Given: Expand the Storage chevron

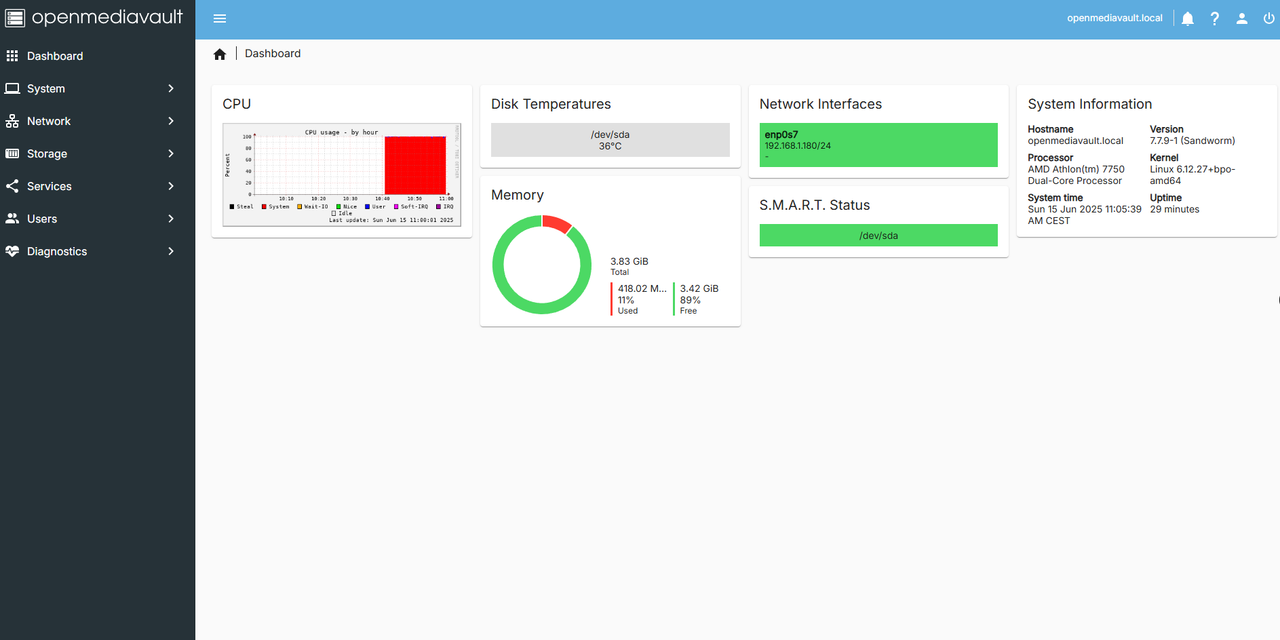Looking at the screenshot, I should tap(171, 154).
